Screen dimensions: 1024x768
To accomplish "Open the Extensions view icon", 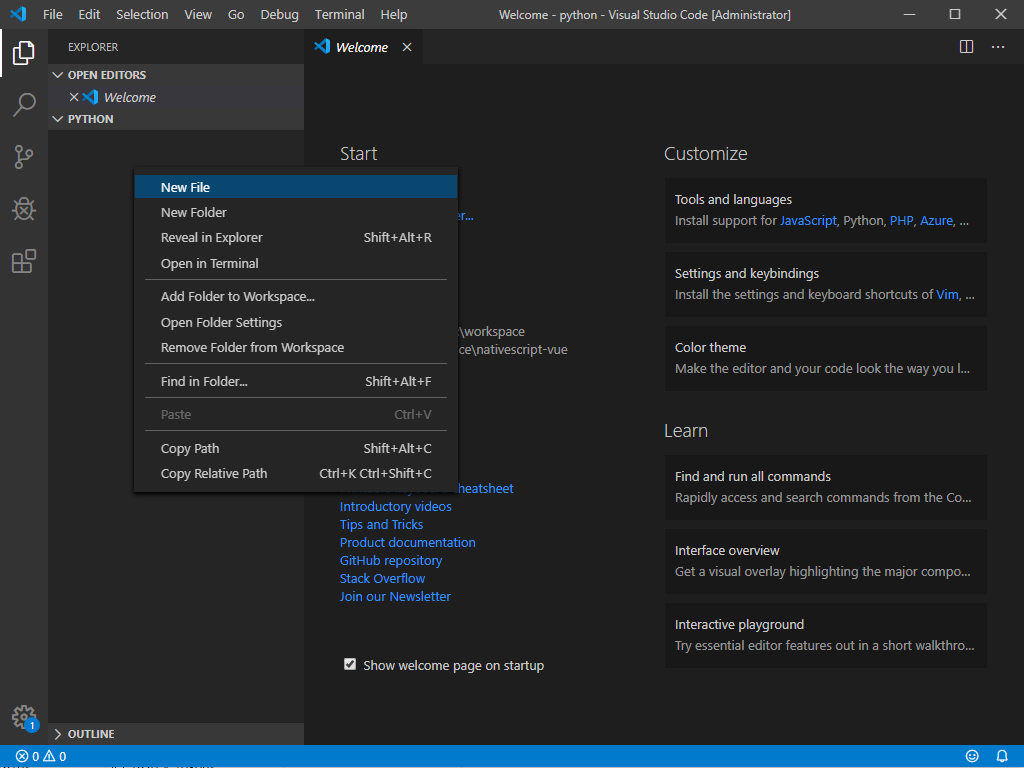I will tap(24, 261).
